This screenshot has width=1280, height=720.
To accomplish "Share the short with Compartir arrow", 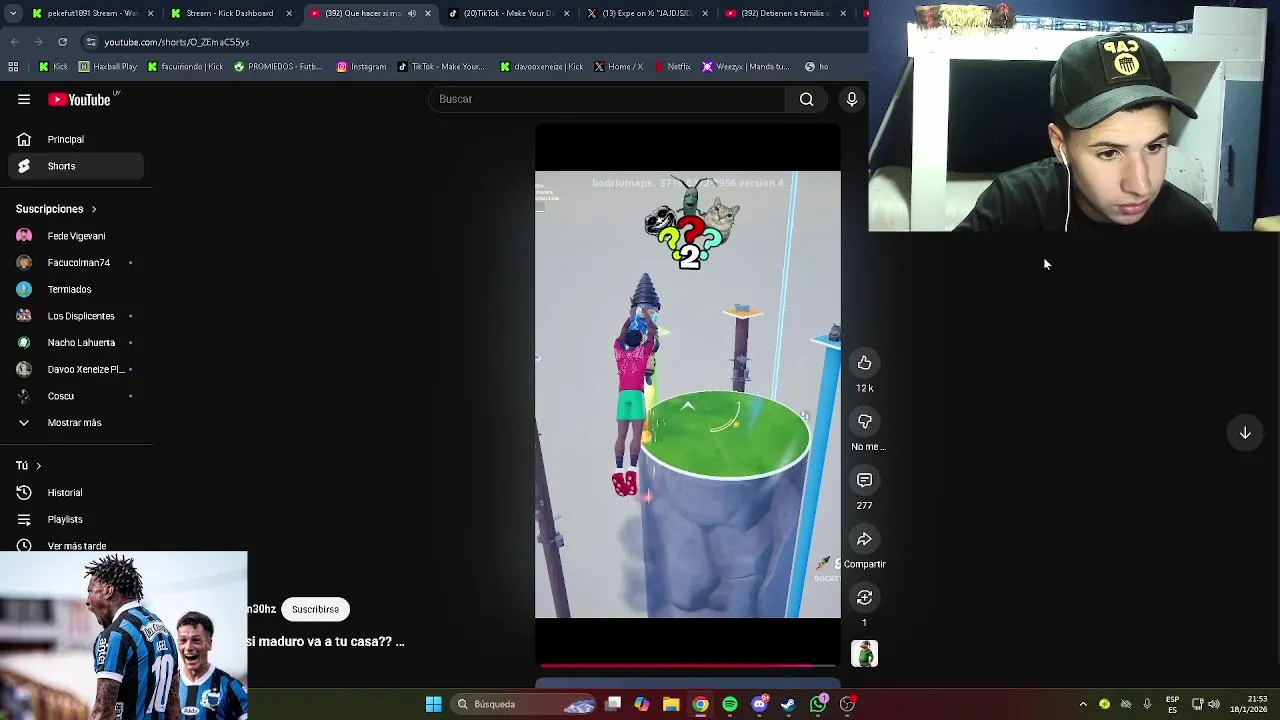I will [x=865, y=539].
